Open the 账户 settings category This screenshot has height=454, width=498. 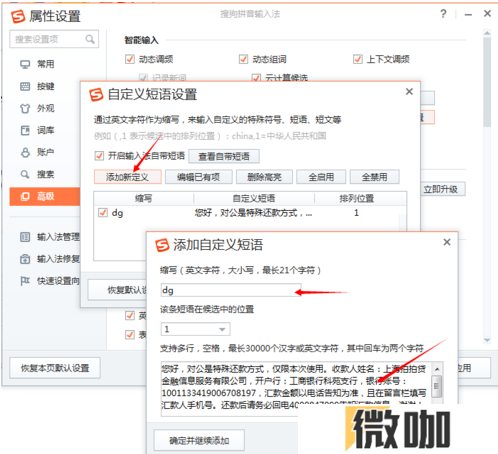(45, 152)
